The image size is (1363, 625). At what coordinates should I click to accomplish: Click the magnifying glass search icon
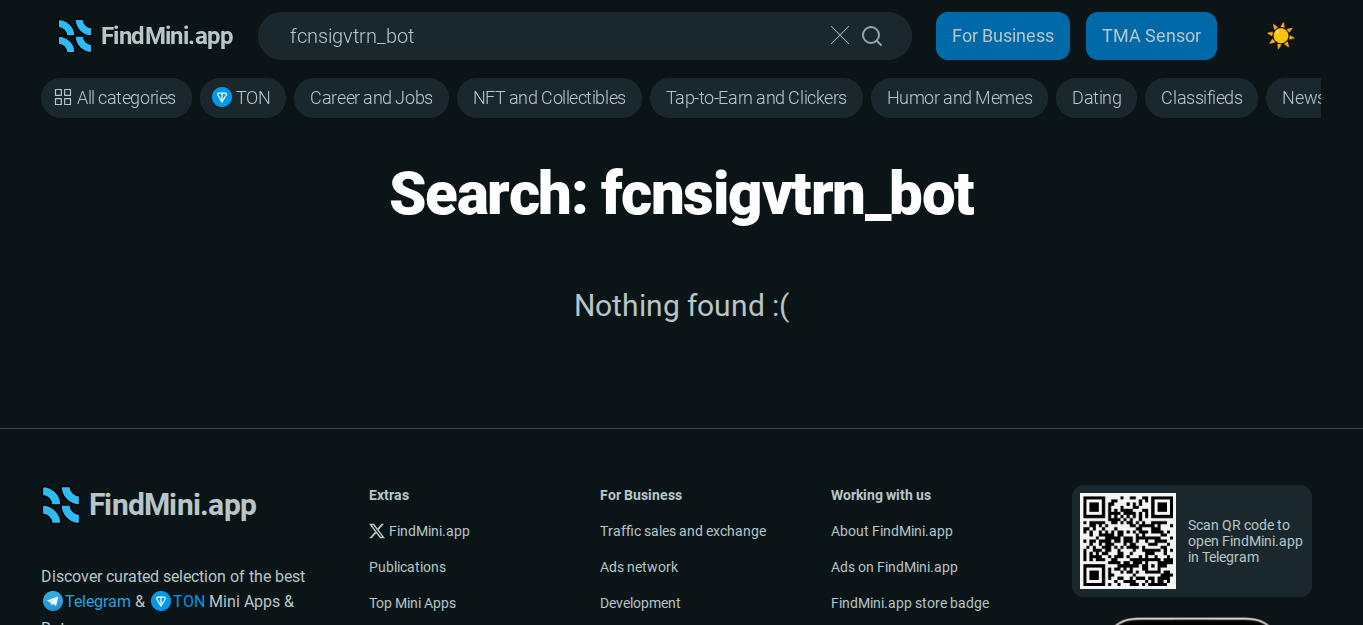tap(872, 36)
